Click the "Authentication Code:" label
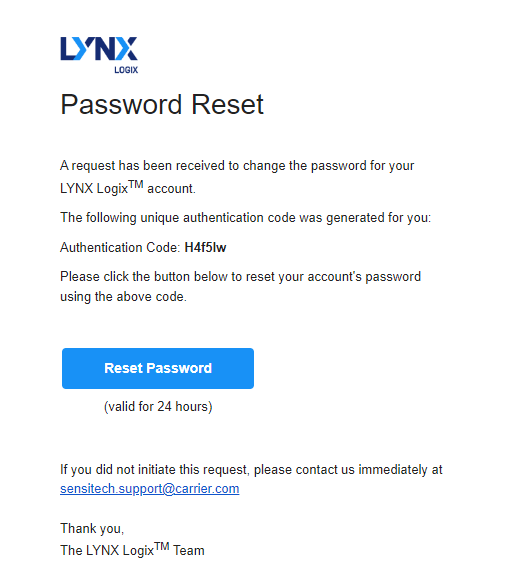Image resolution: width=507 pixels, height=574 pixels. [x=120, y=247]
